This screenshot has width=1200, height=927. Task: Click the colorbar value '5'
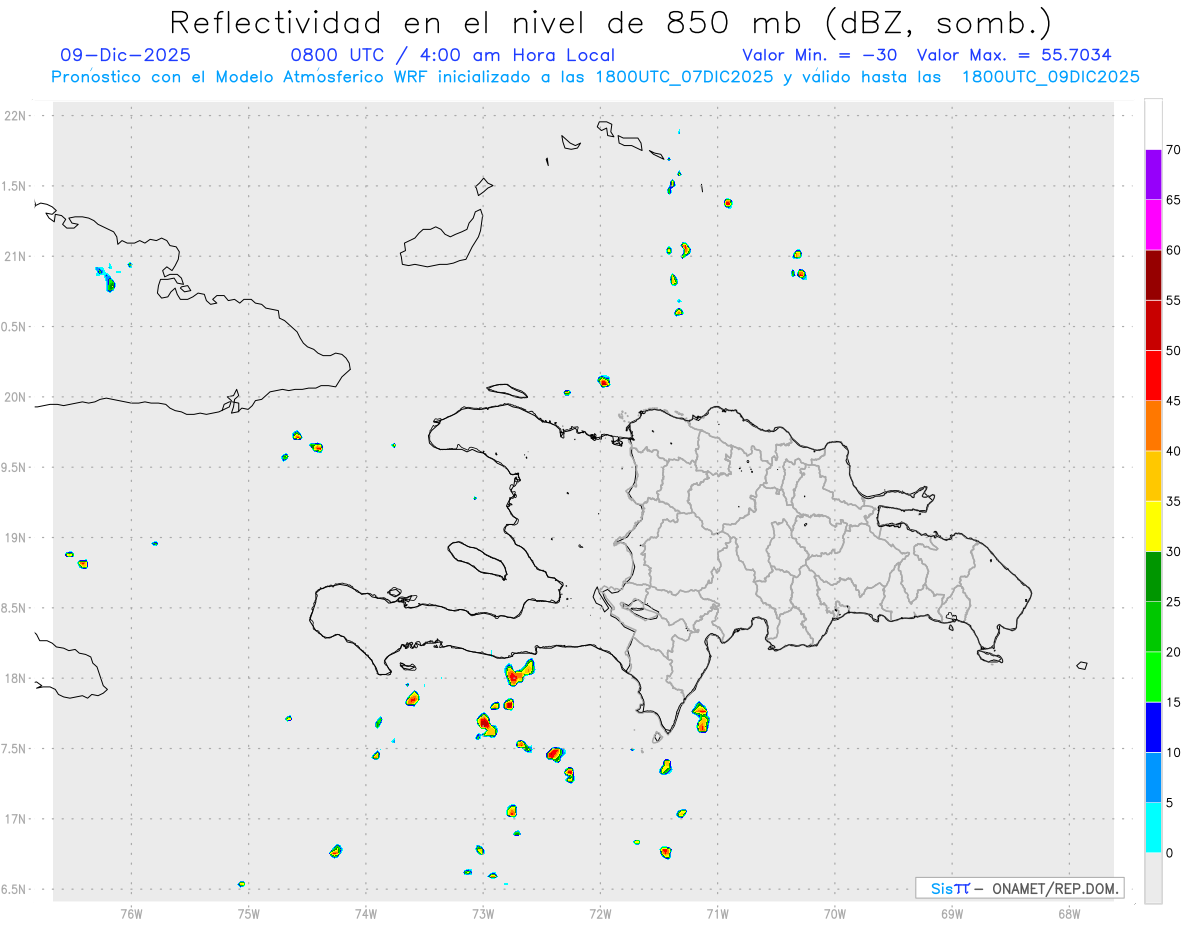[x=1169, y=803]
